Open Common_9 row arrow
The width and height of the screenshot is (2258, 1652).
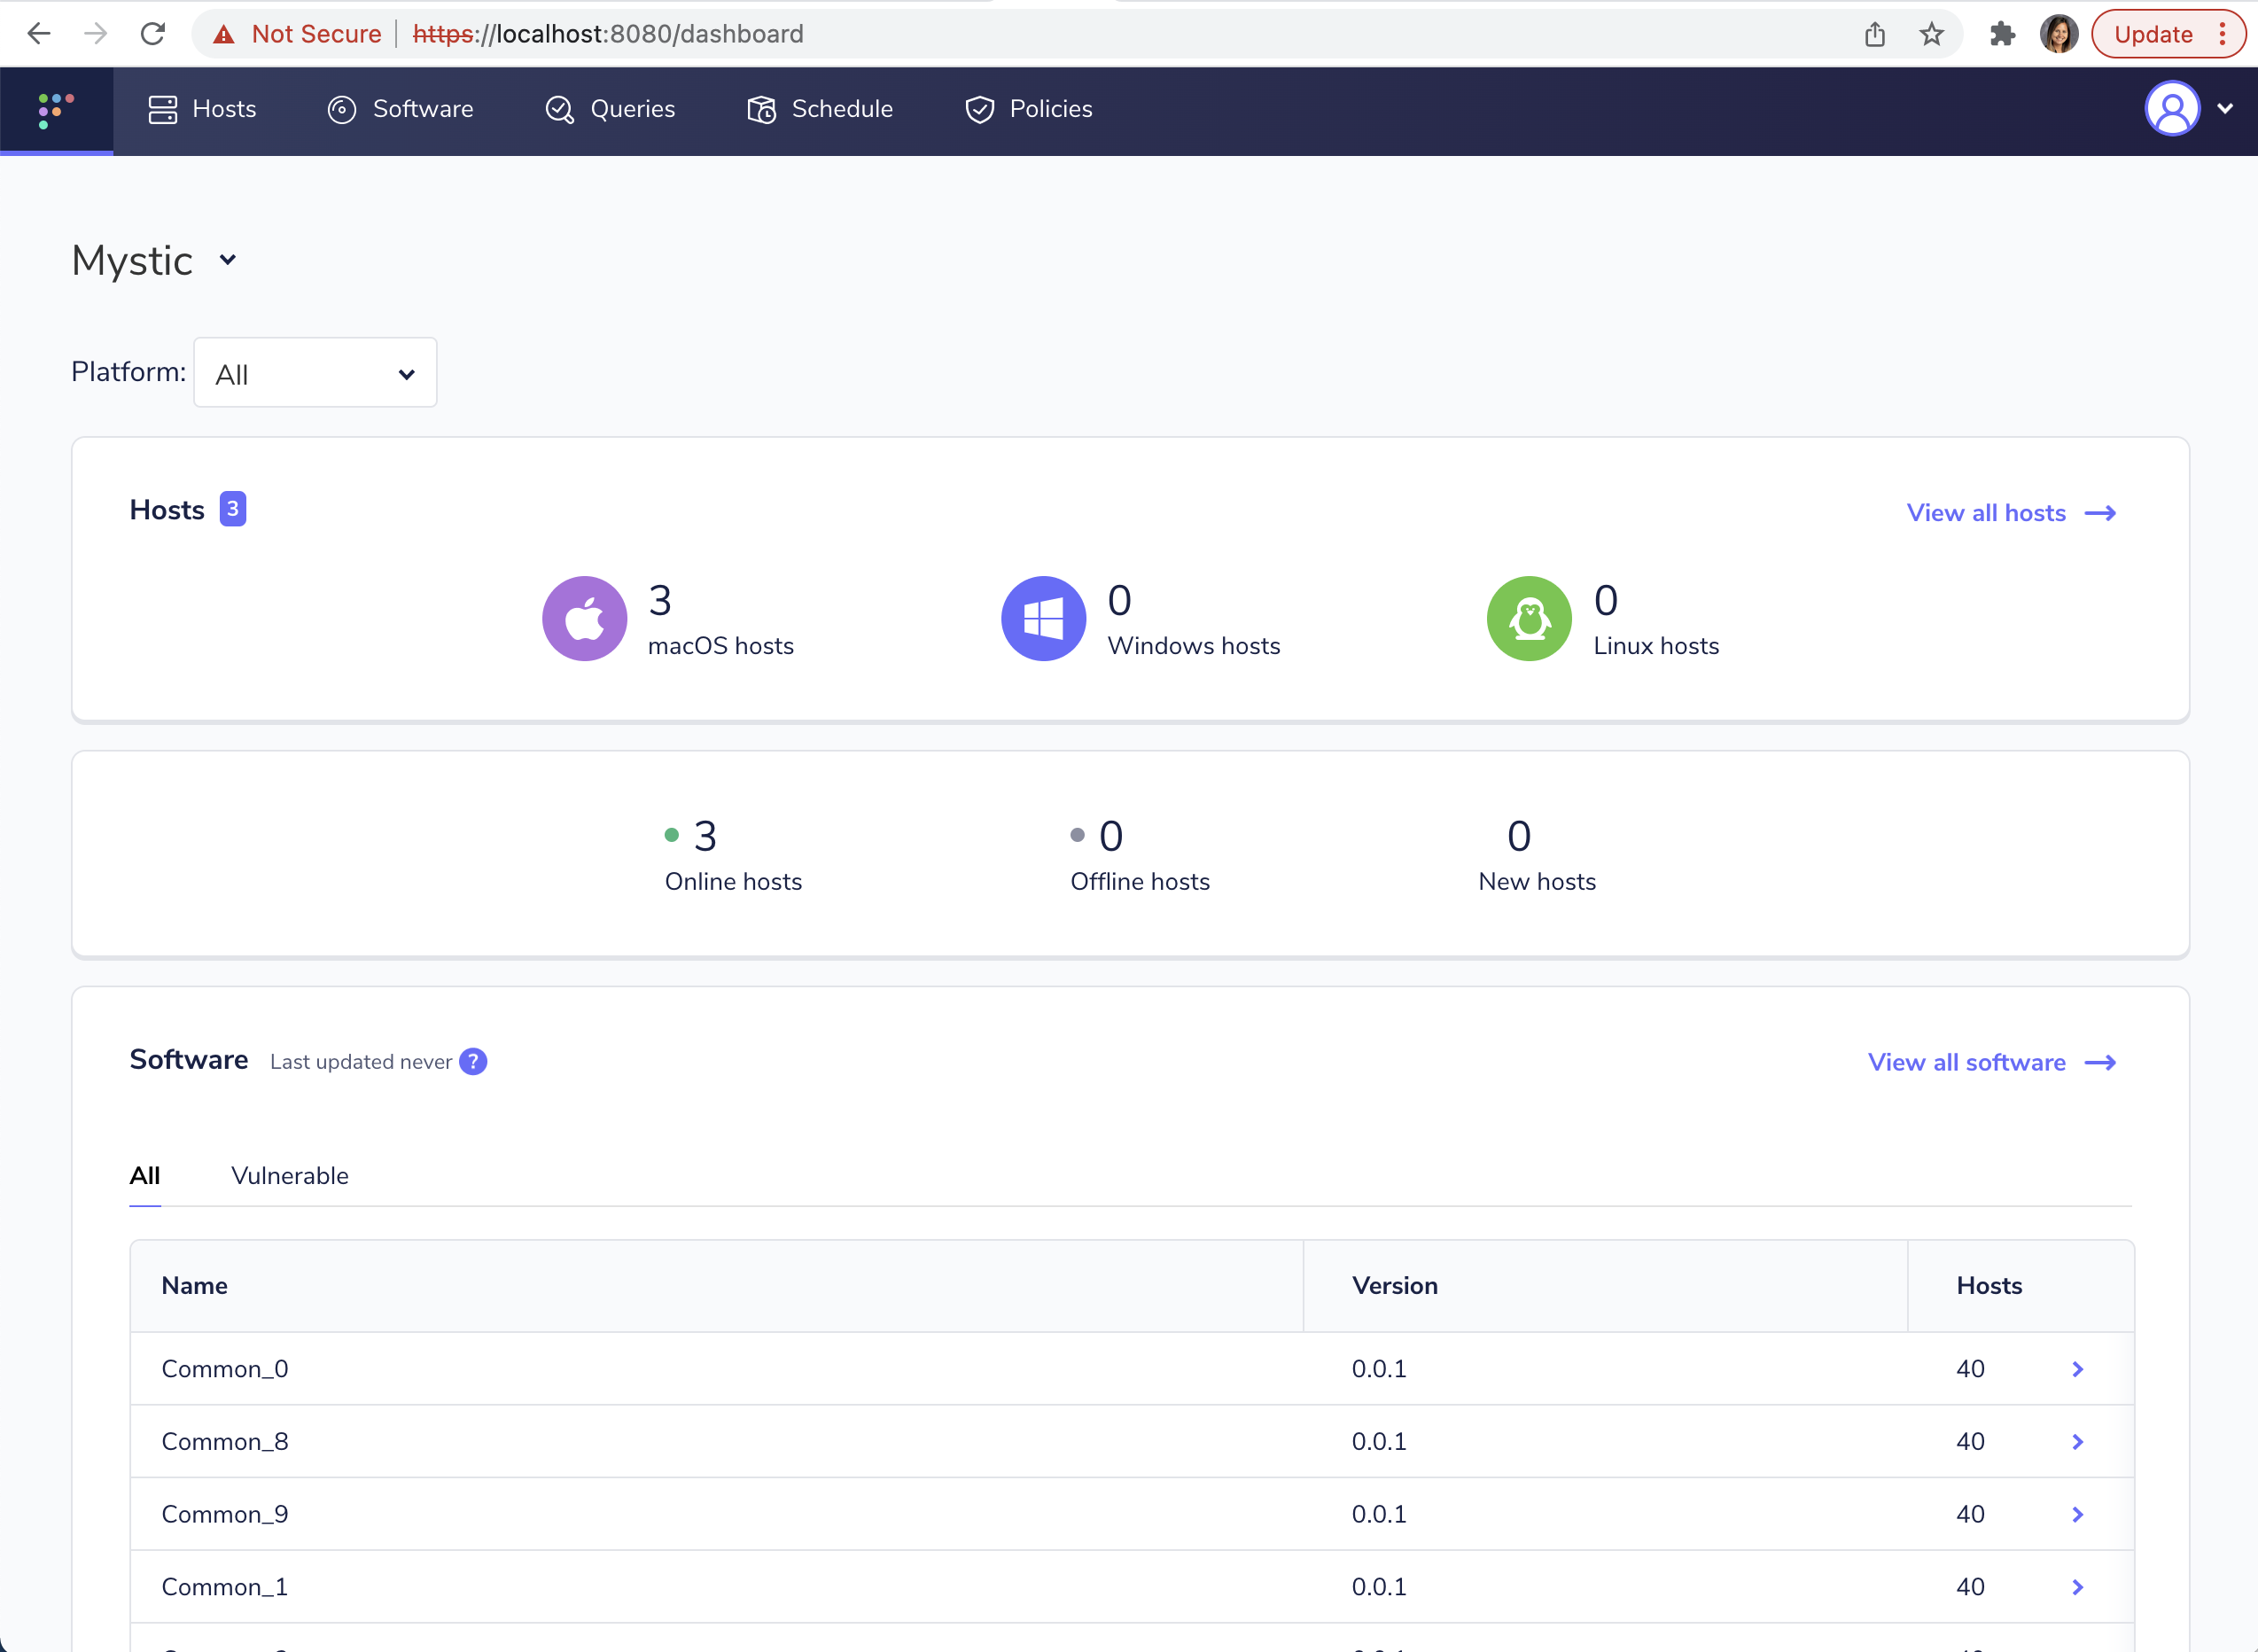point(2078,1515)
